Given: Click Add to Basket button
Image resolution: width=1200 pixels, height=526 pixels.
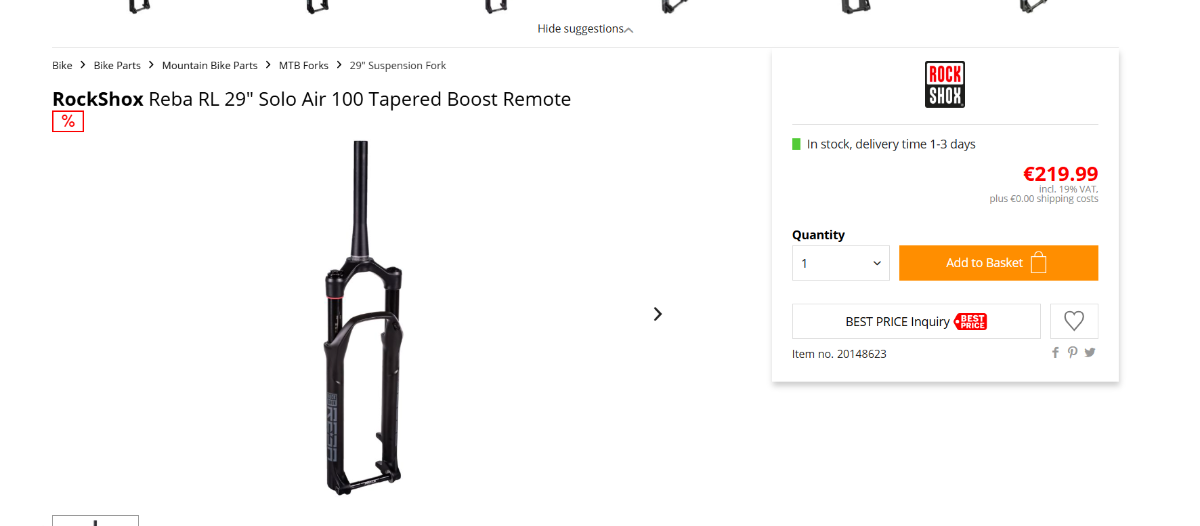Looking at the screenshot, I should (x=998, y=263).
